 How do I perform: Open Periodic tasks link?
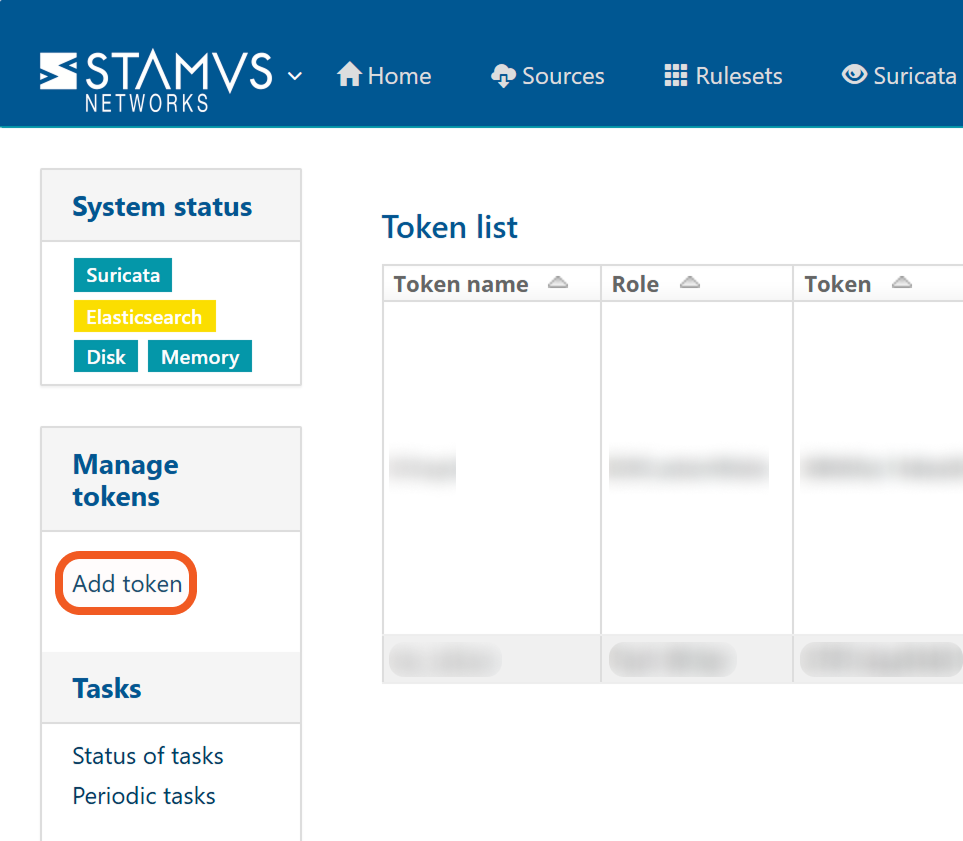point(144,796)
